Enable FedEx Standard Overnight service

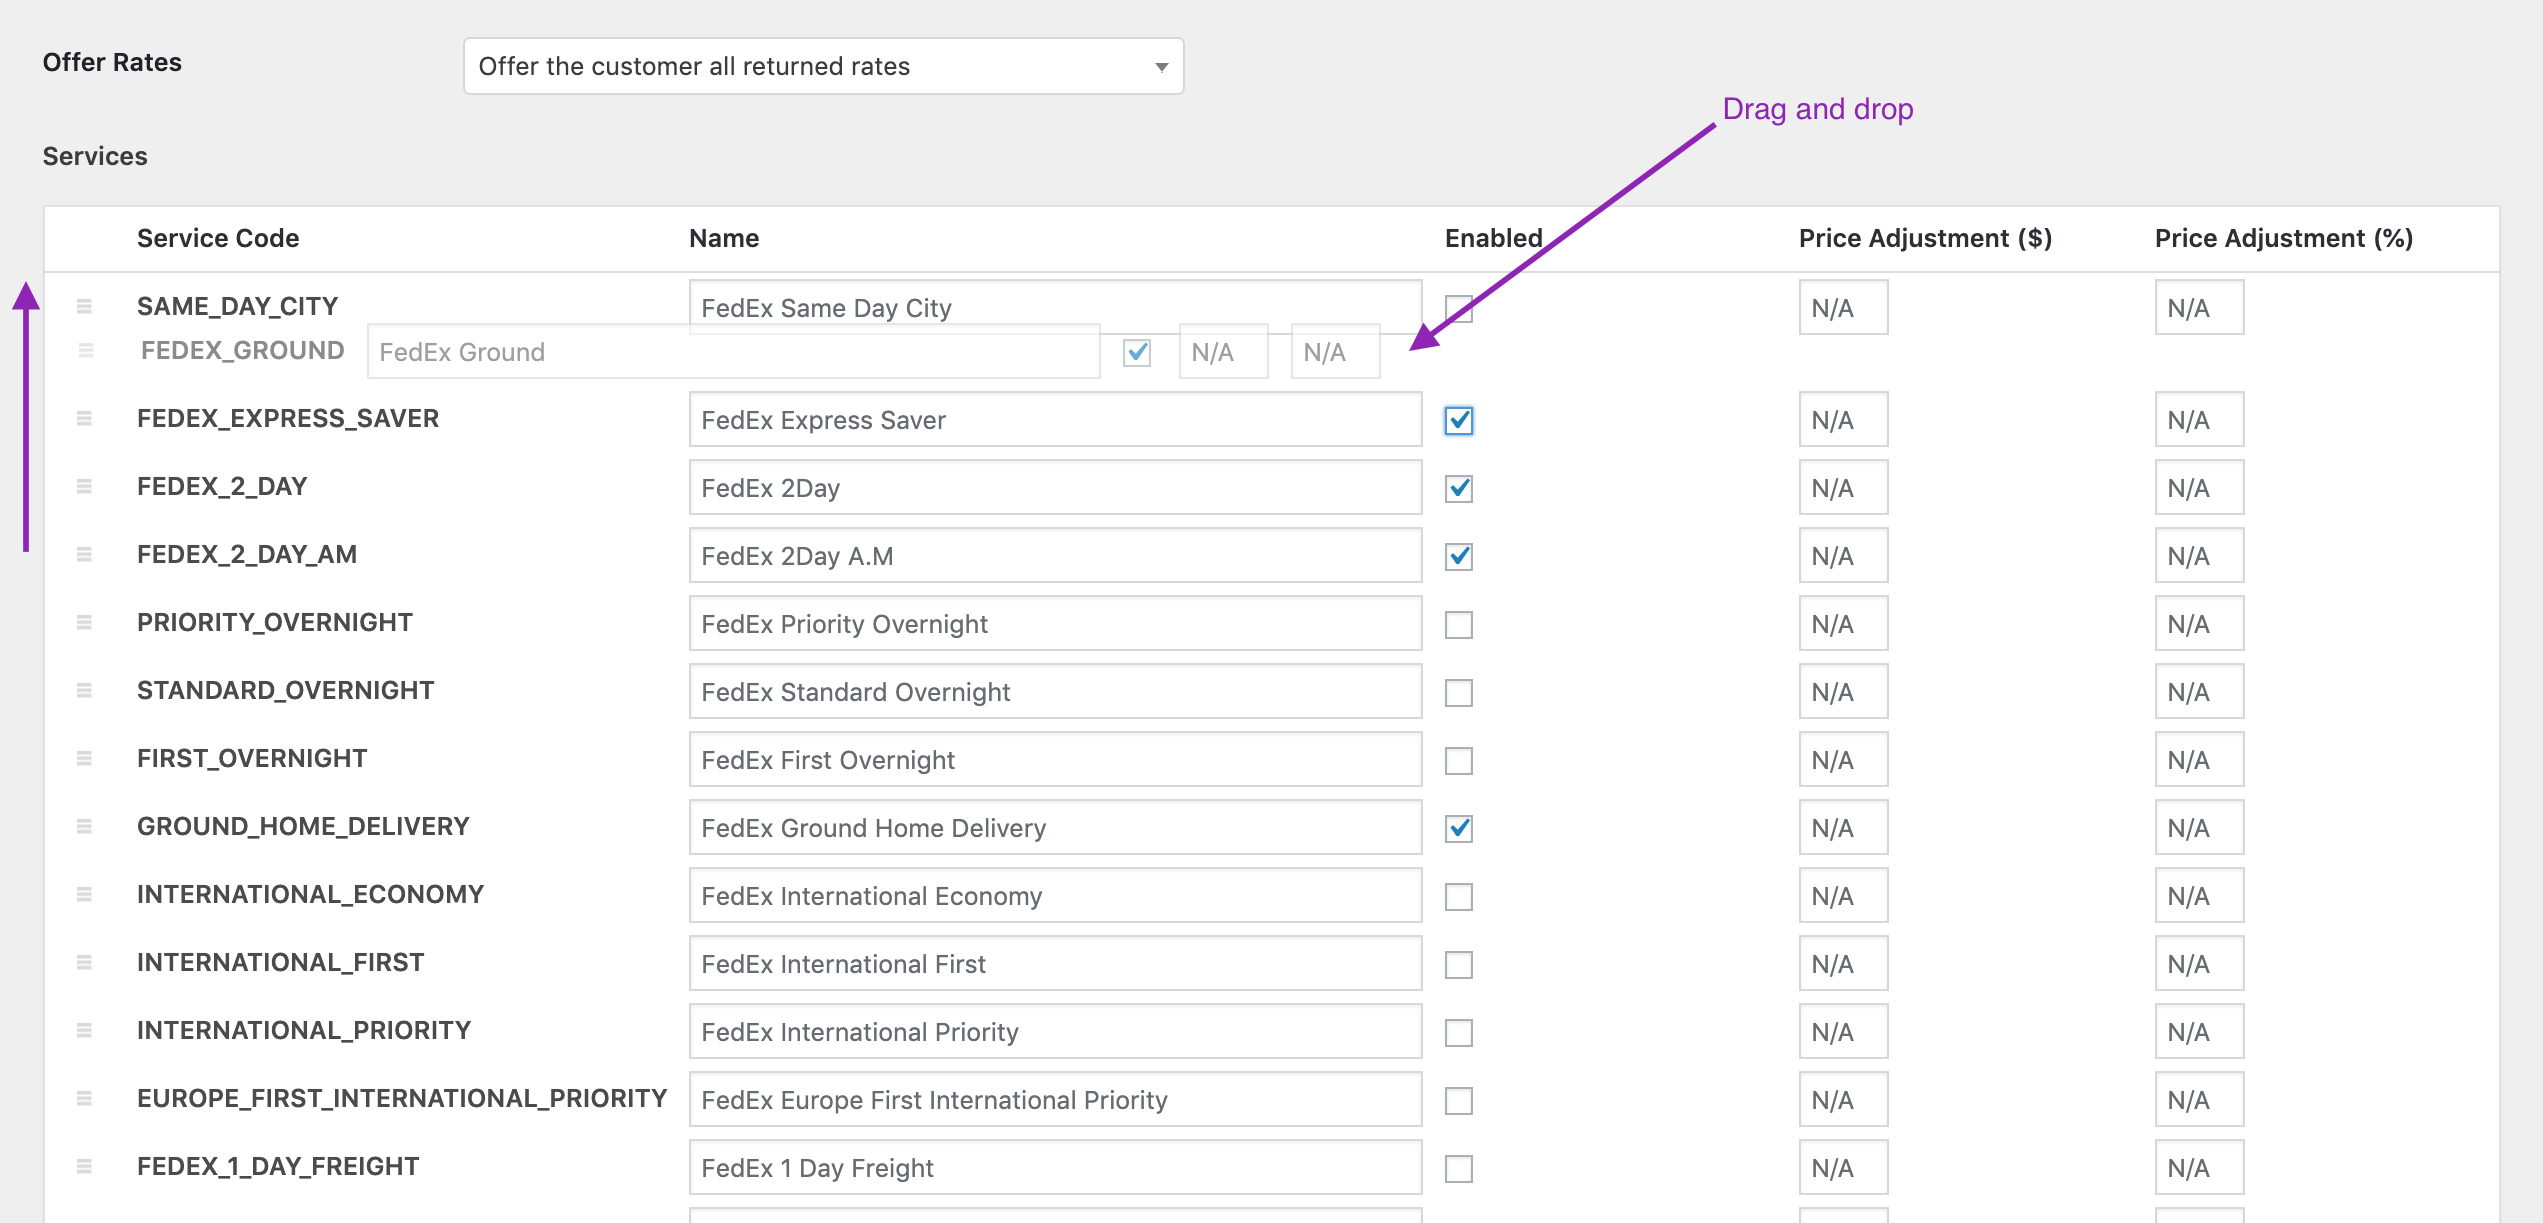pyautogui.click(x=1459, y=693)
